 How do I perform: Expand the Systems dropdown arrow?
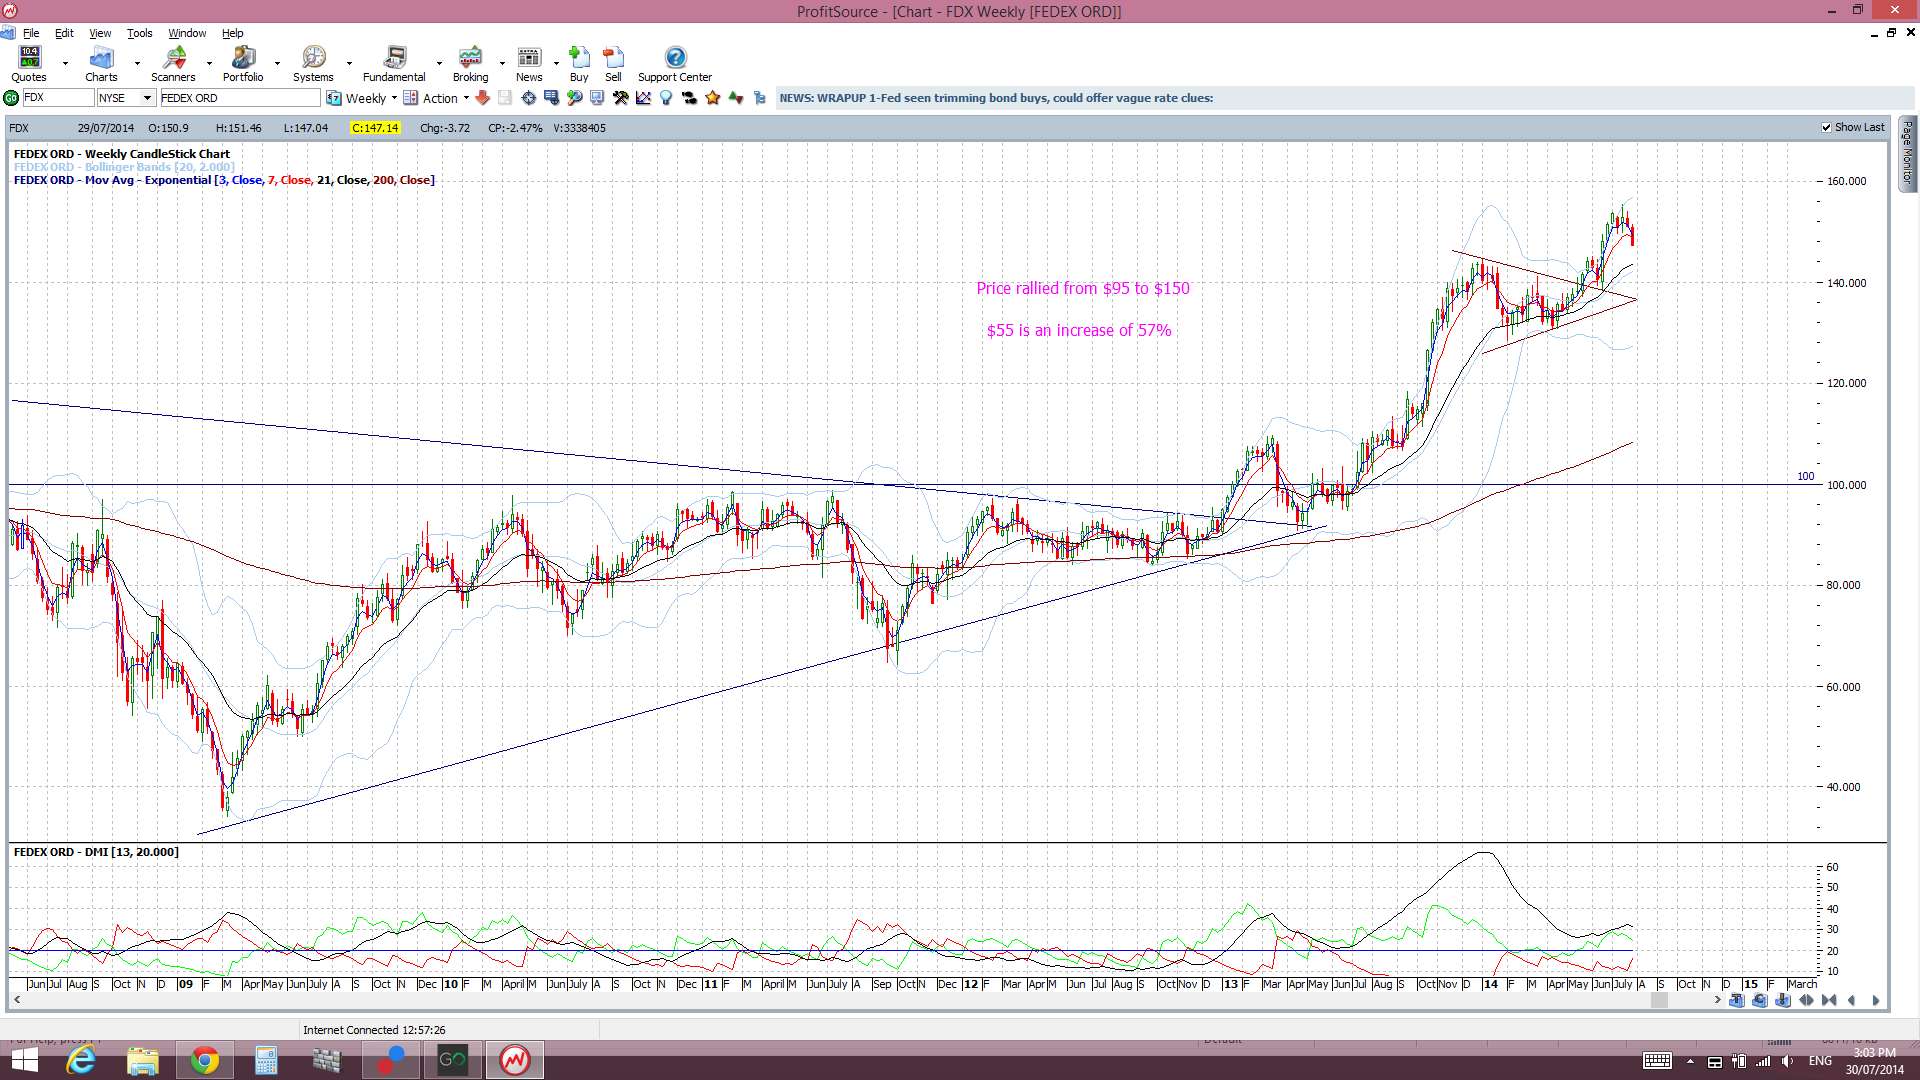click(349, 63)
